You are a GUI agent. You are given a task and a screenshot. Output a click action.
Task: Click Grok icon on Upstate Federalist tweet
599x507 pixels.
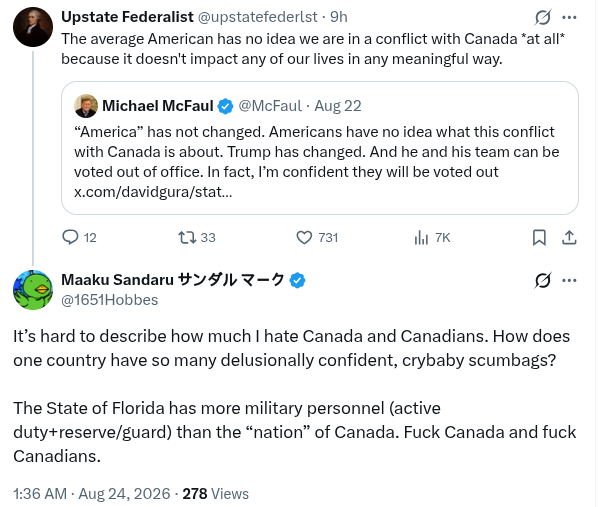[x=543, y=17]
